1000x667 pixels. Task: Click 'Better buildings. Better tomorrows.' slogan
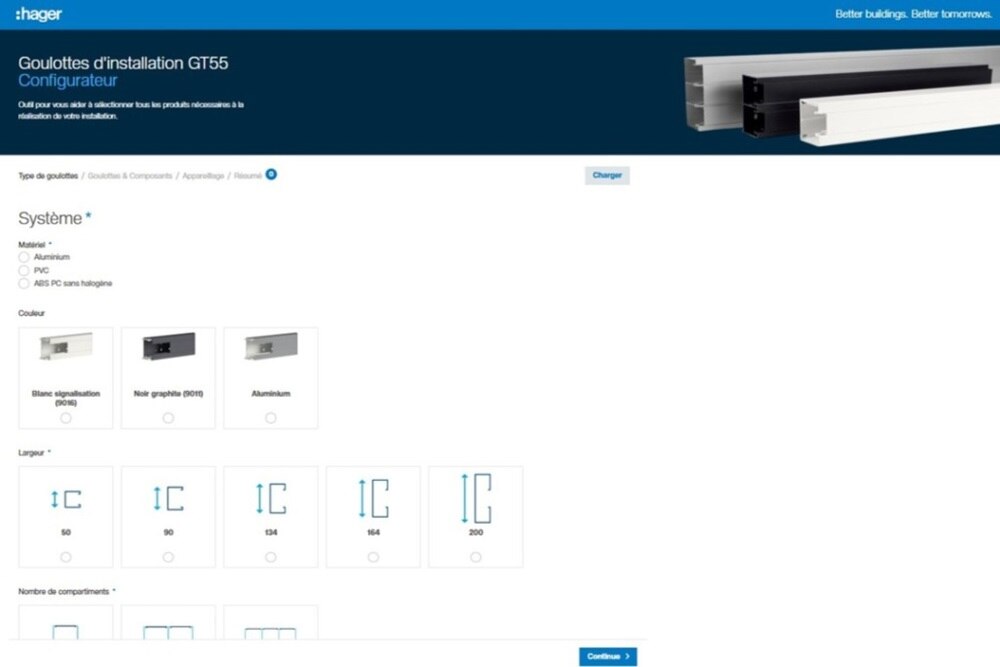(x=913, y=14)
